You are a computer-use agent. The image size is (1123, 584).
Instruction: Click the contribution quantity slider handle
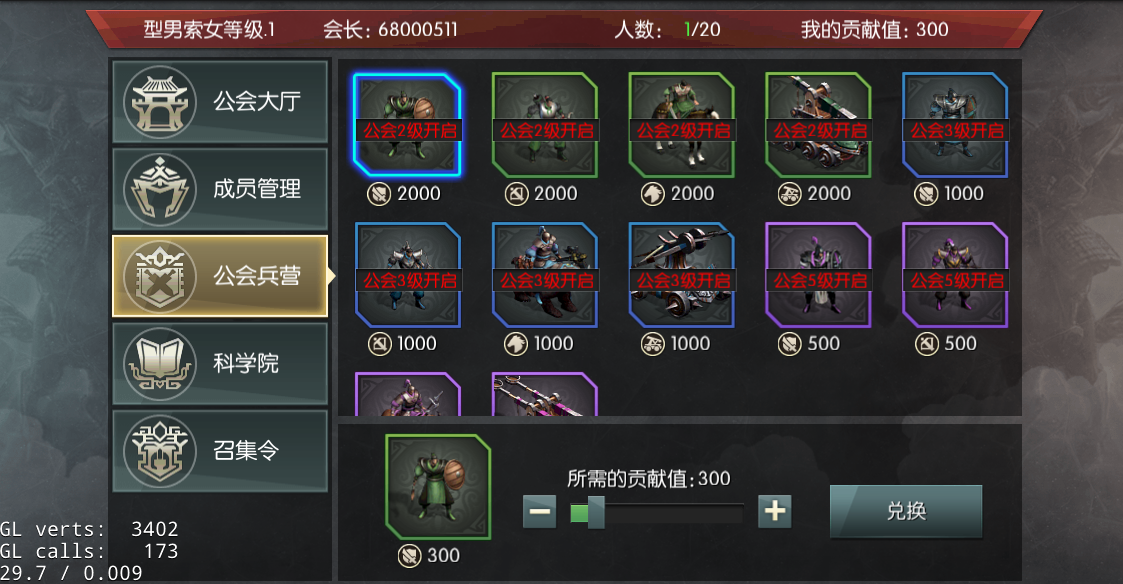(x=596, y=513)
